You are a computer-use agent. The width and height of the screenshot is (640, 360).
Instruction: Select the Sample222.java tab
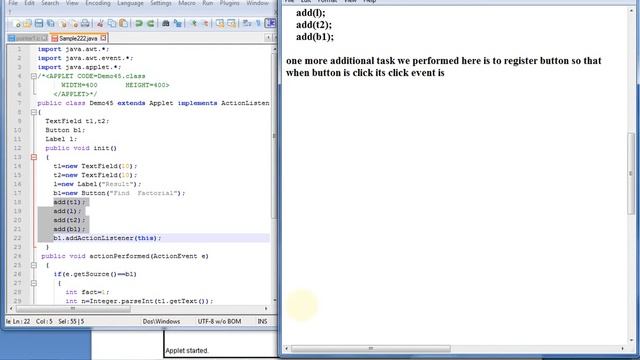(x=78, y=38)
